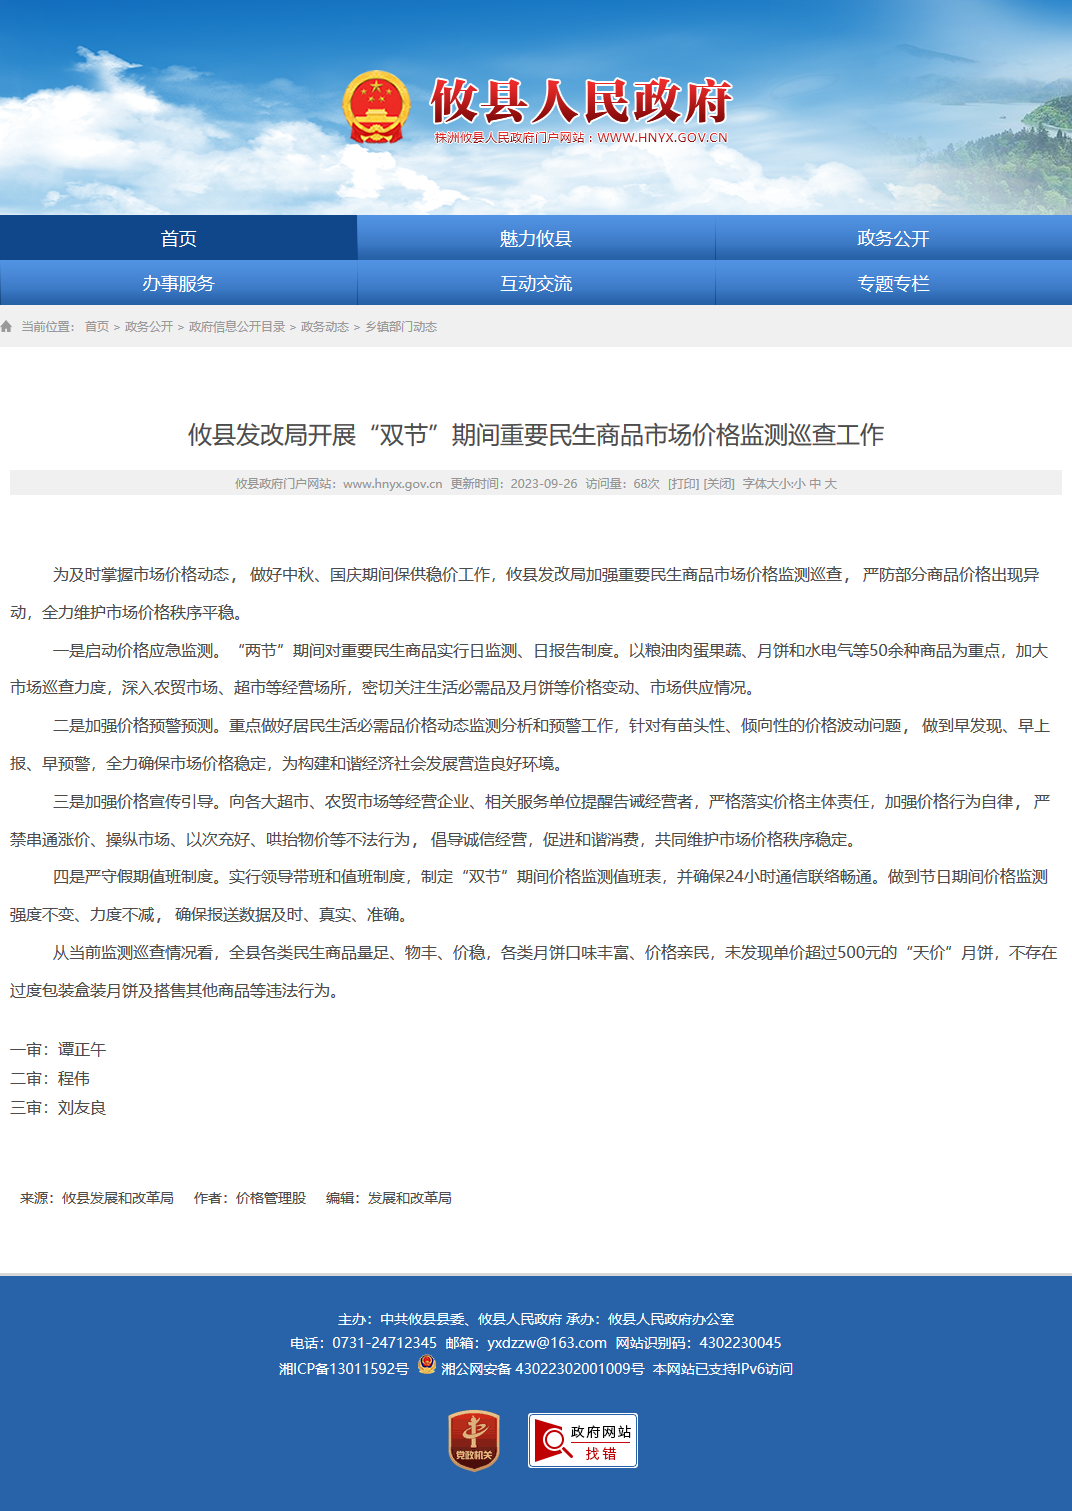
Task: Click the 政府网站找错 badge
Action: click(583, 1440)
